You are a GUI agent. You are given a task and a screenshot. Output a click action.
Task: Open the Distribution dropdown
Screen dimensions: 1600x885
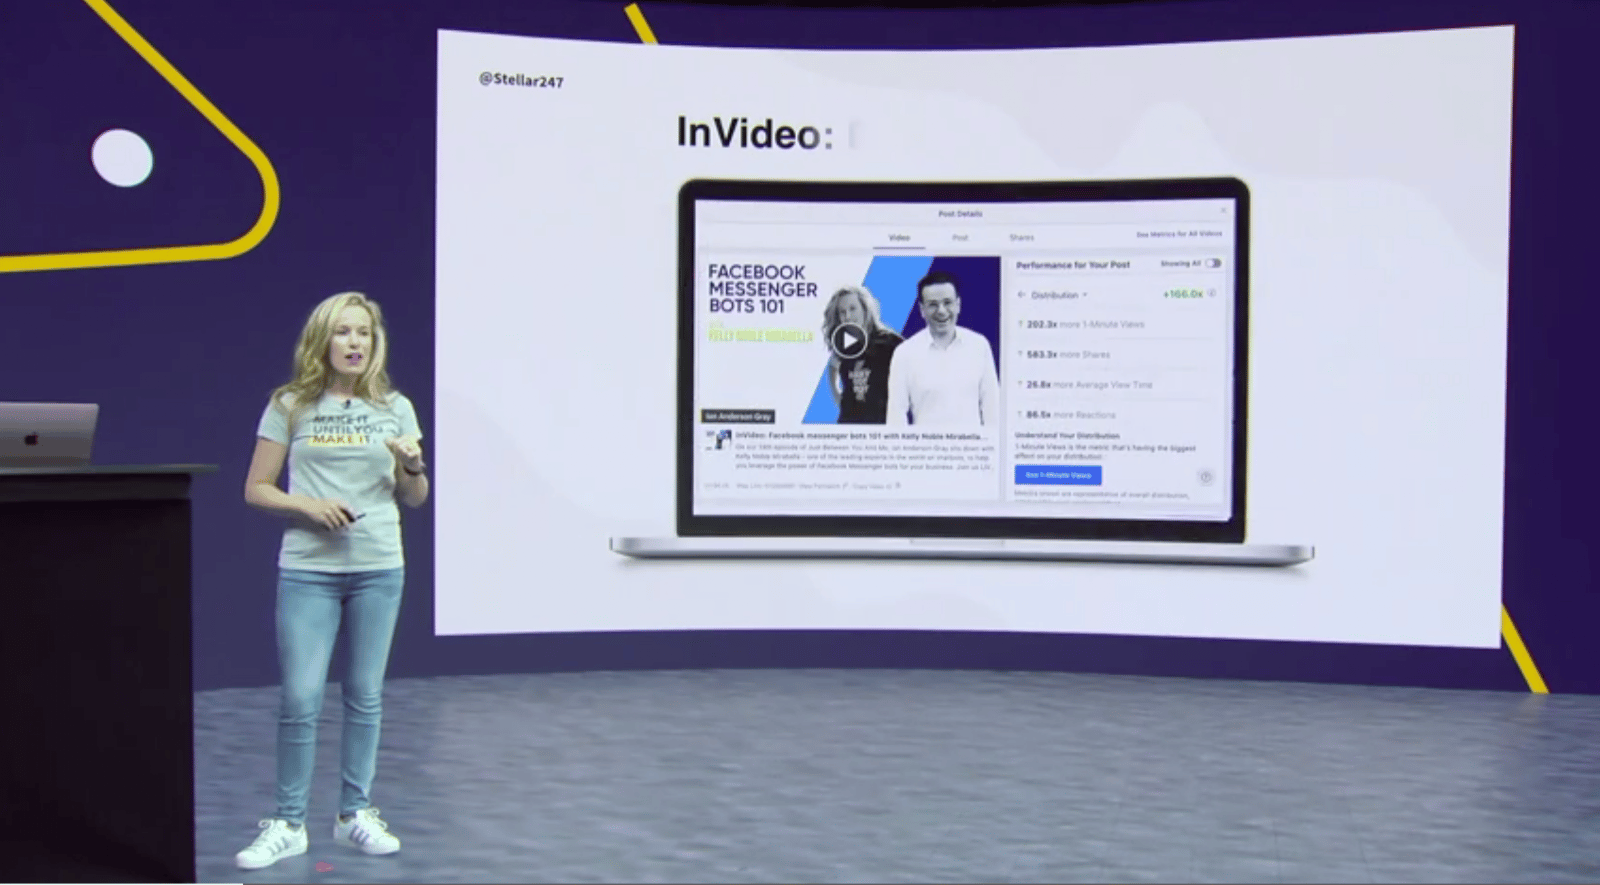[x=1059, y=295]
